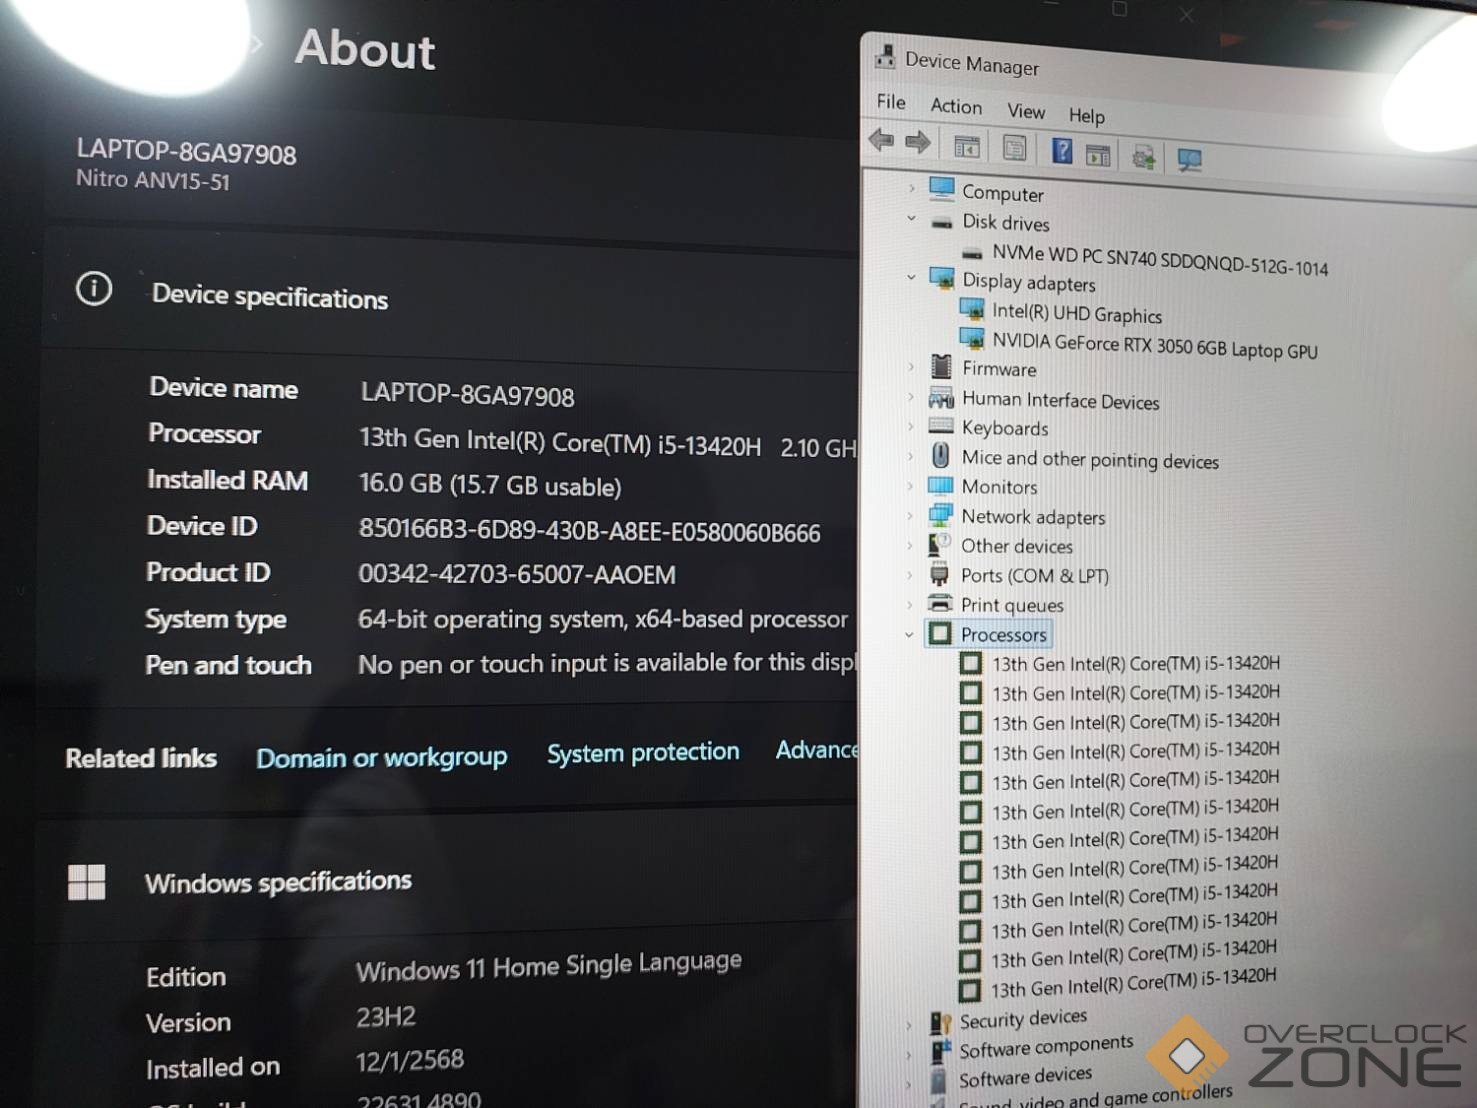Click the version value 23H2
This screenshot has height=1108, width=1477.
point(386,1017)
